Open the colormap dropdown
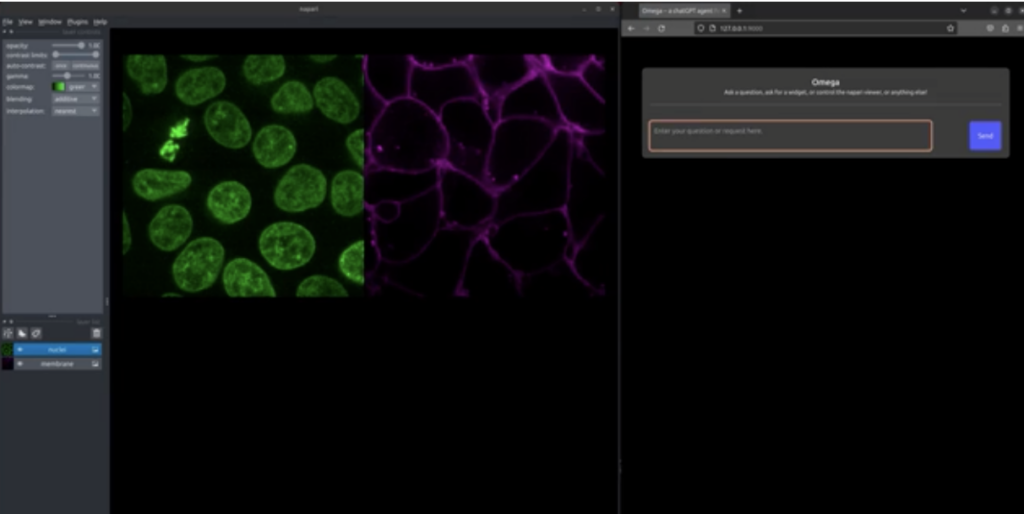 [84, 86]
